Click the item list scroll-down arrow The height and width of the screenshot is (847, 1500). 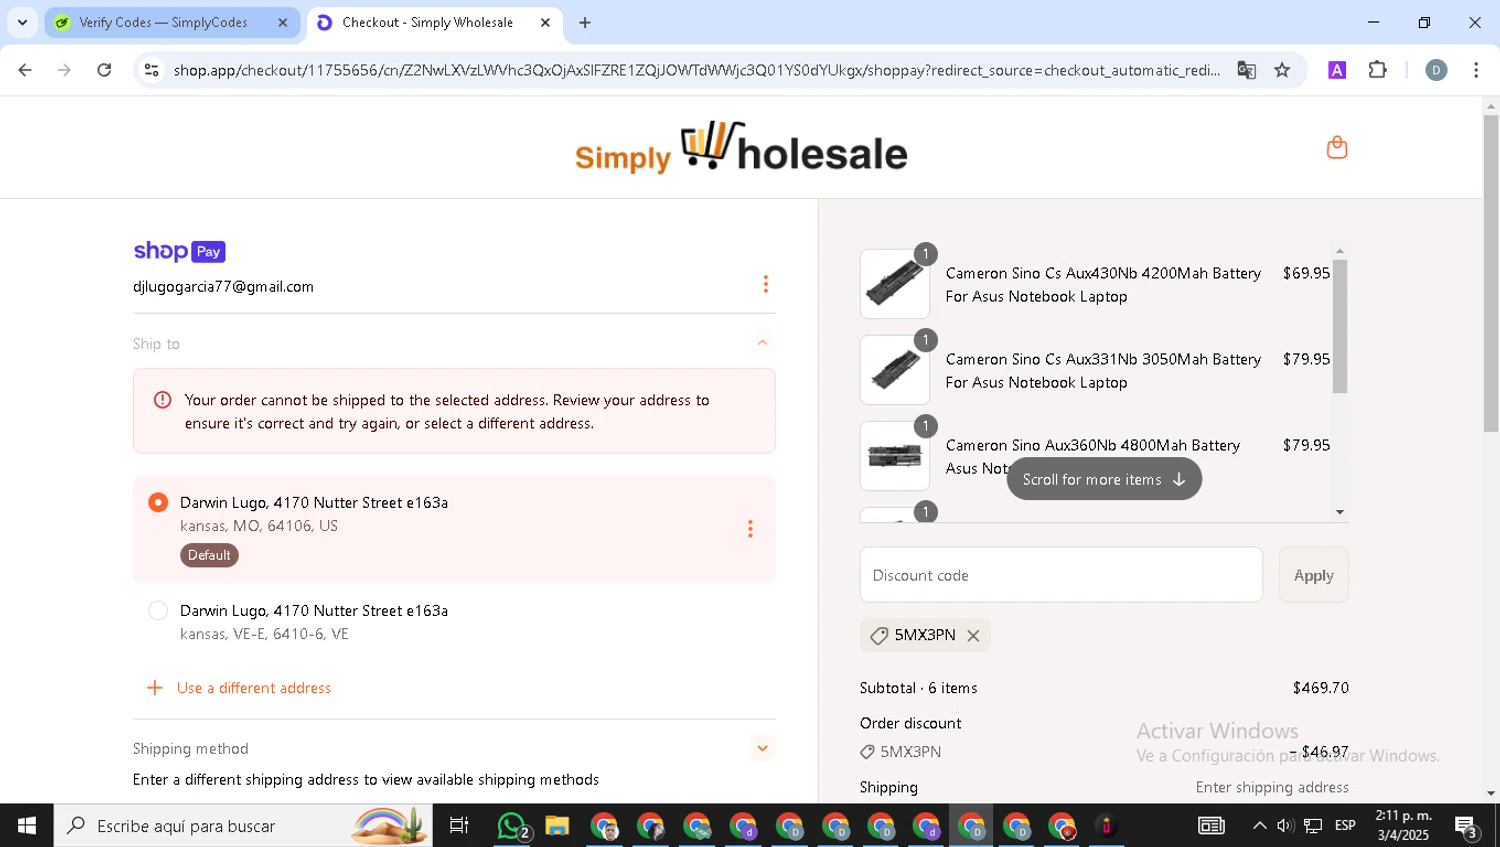coord(1340,512)
